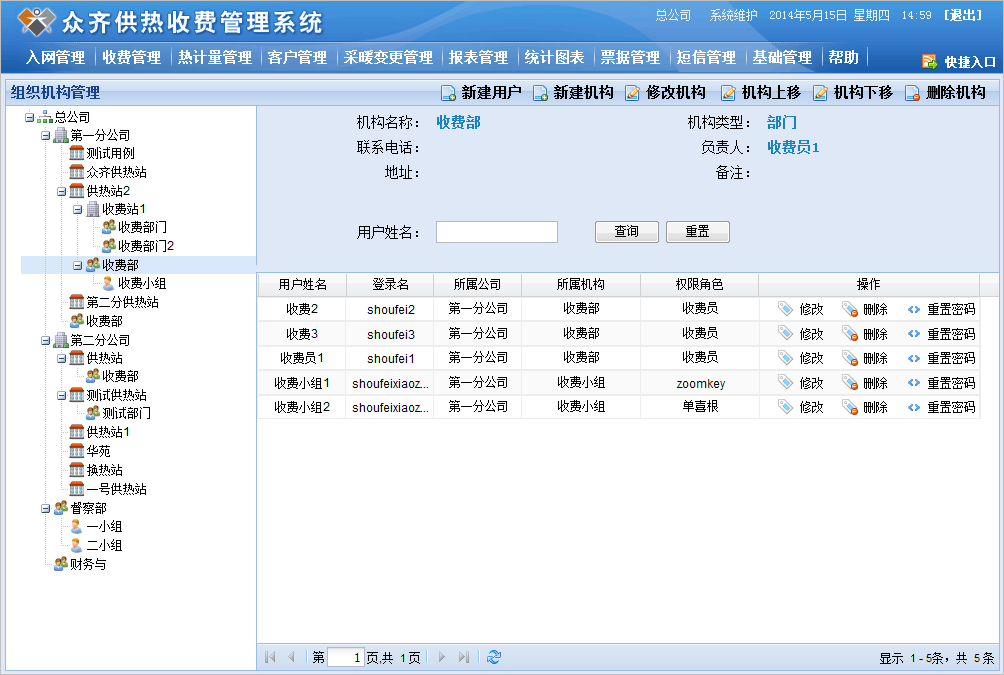Move organization down with the 机构下移 icon
The width and height of the screenshot is (1004, 675).
pos(820,93)
